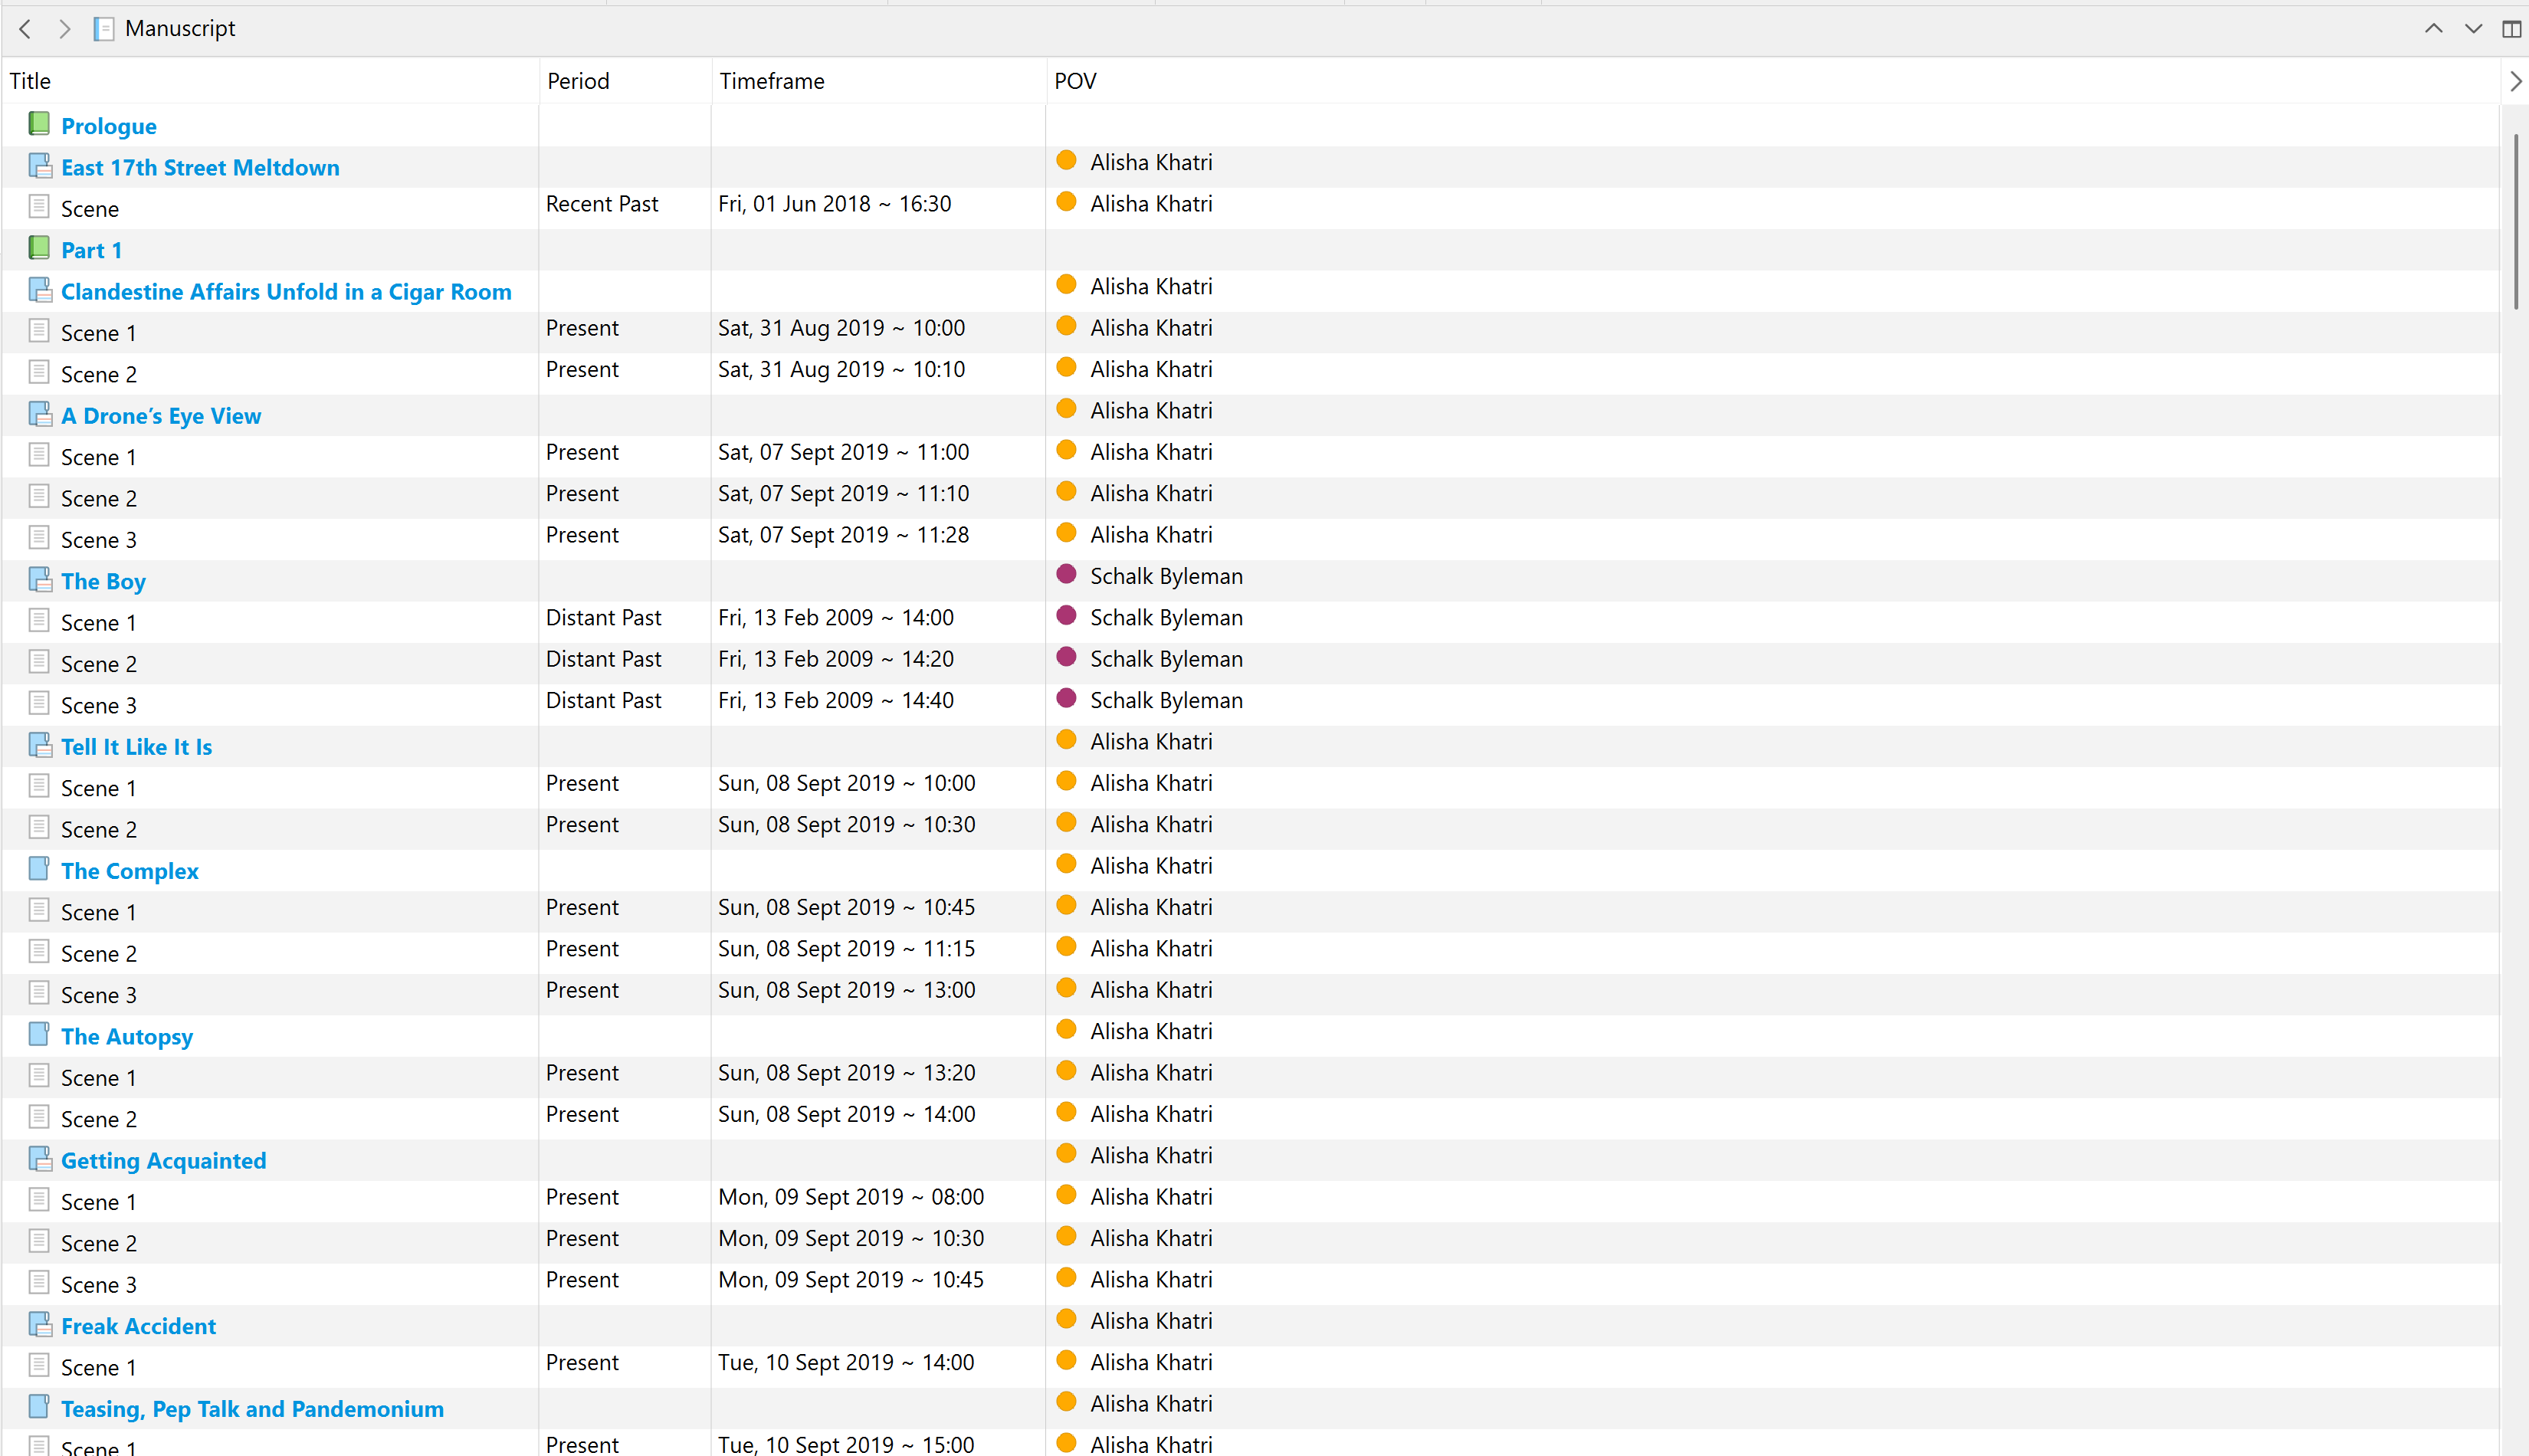Sort by the Title column header
The image size is (2529, 1456).
(30, 81)
